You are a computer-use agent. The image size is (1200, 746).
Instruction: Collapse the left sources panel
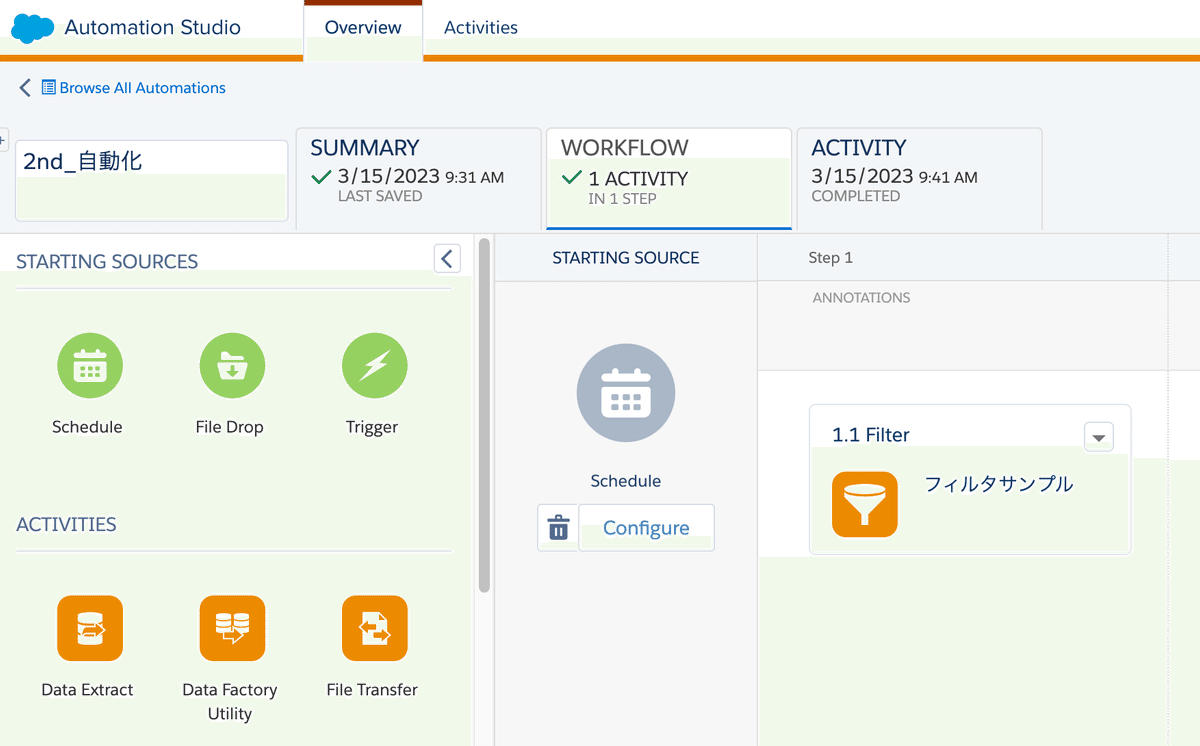tap(447, 259)
